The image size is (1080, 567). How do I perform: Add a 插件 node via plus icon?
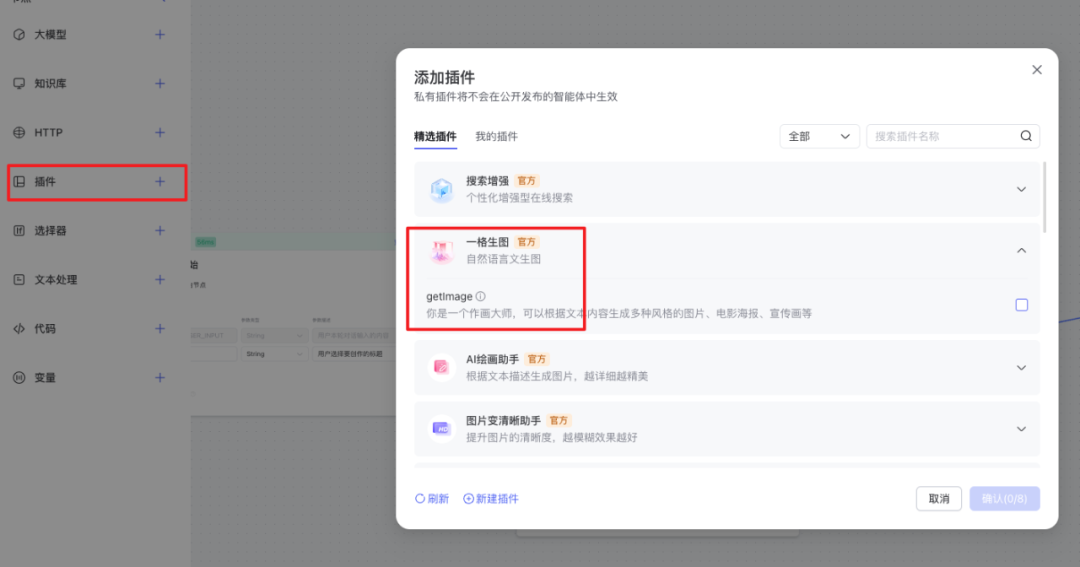point(160,182)
